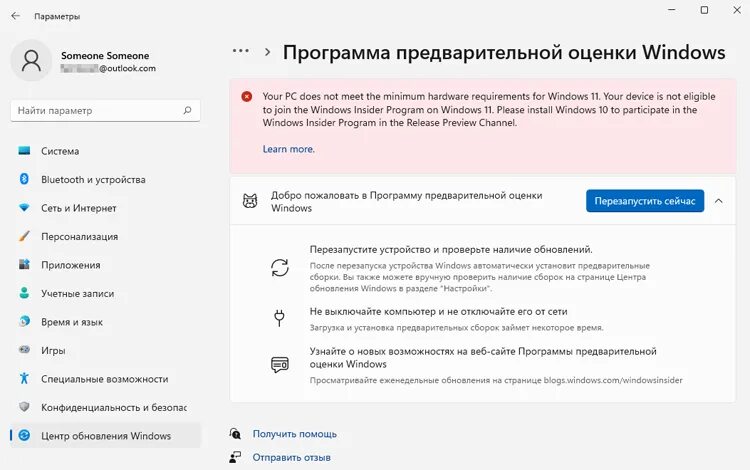The width and height of the screenshot is (750, 470).
Task: Open the Отправить отзыв link
Action: 291,457
